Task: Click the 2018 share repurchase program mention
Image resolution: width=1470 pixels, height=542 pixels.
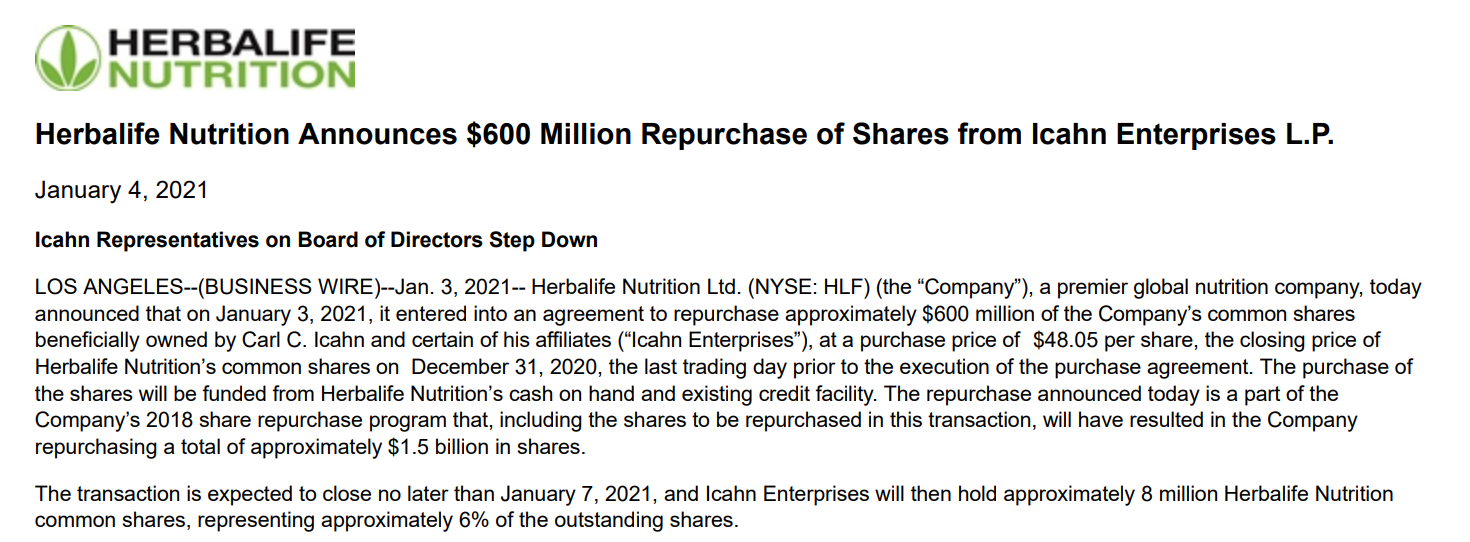Action: (231, 420)
